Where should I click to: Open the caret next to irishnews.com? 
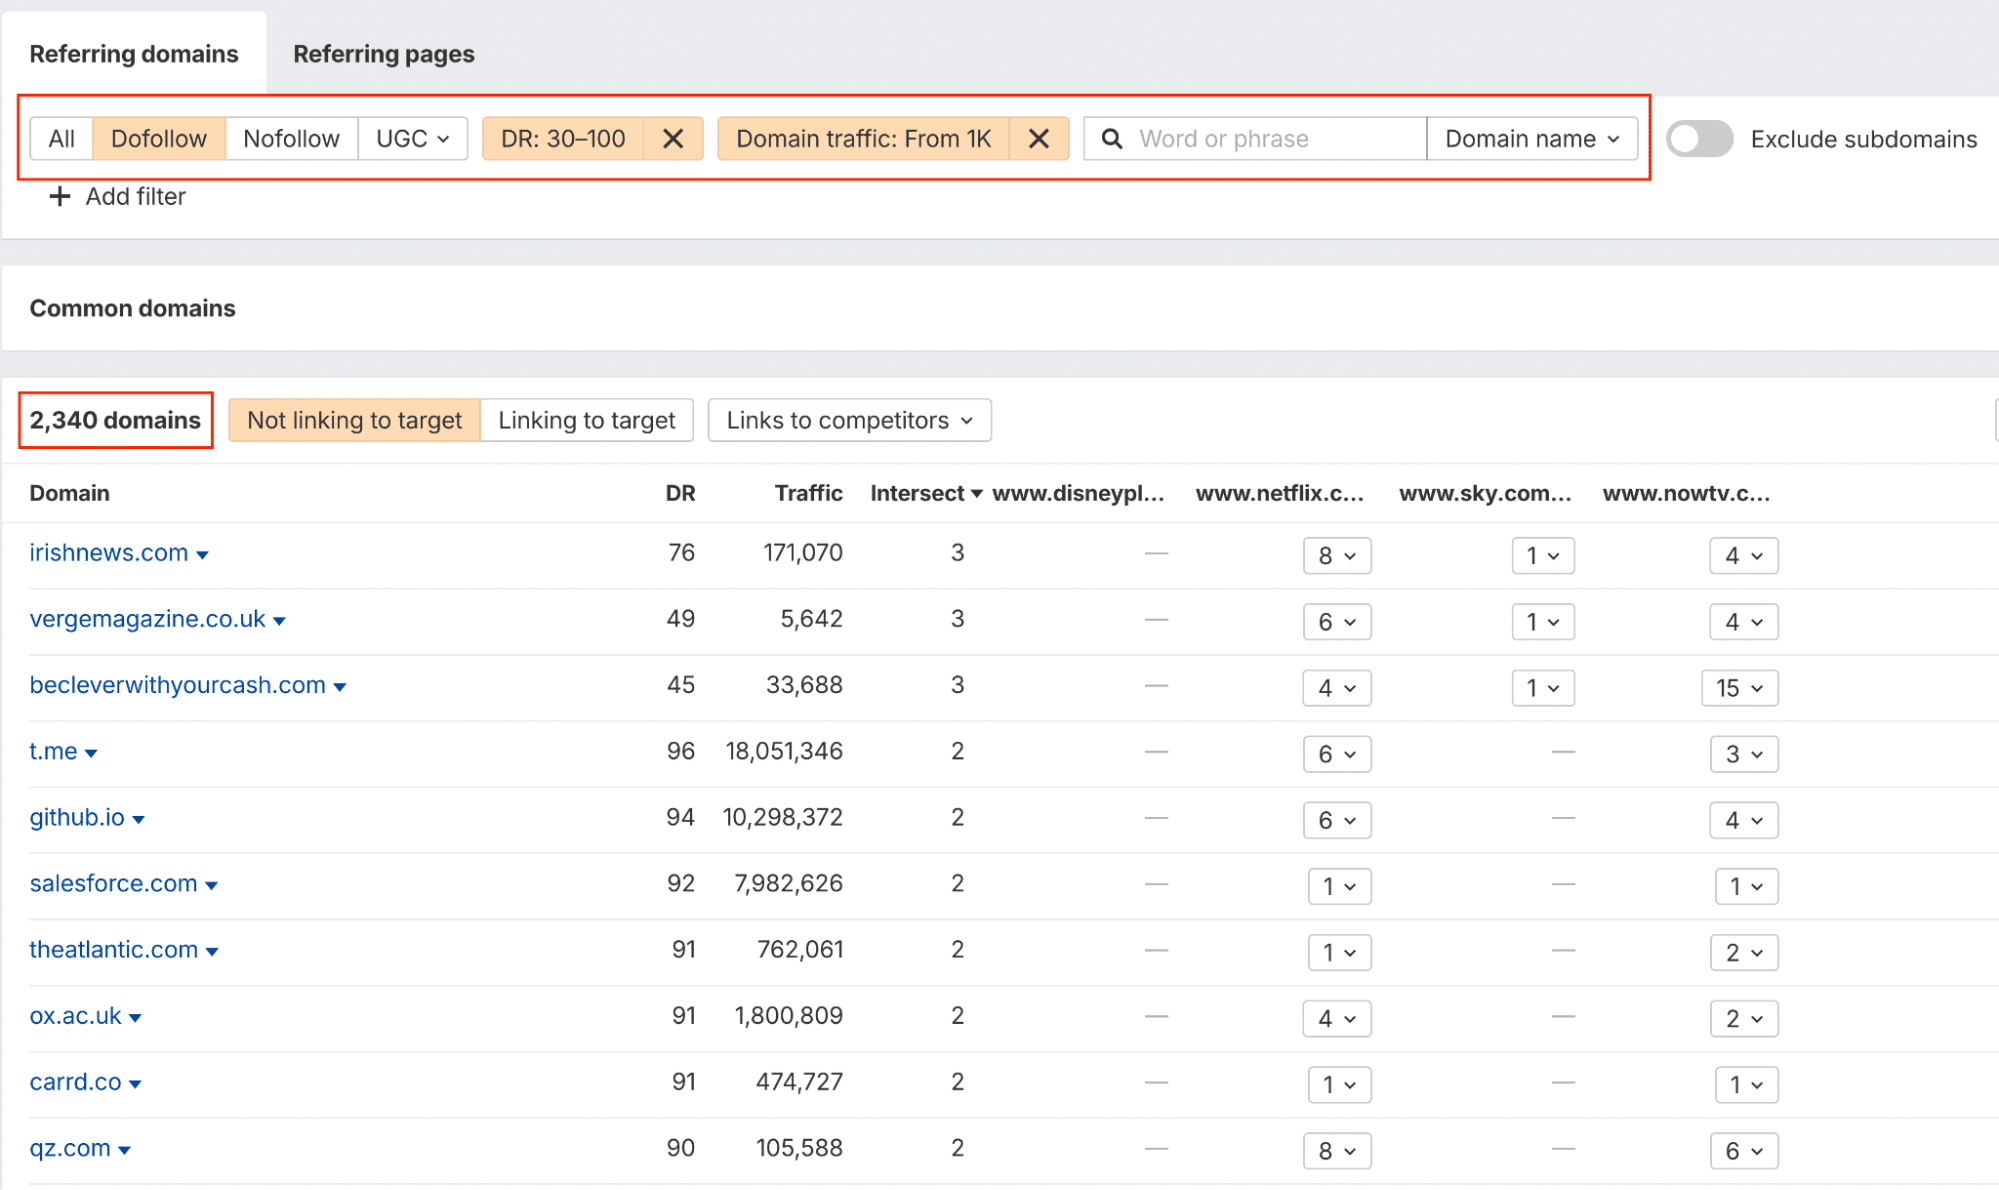[203, 555]
